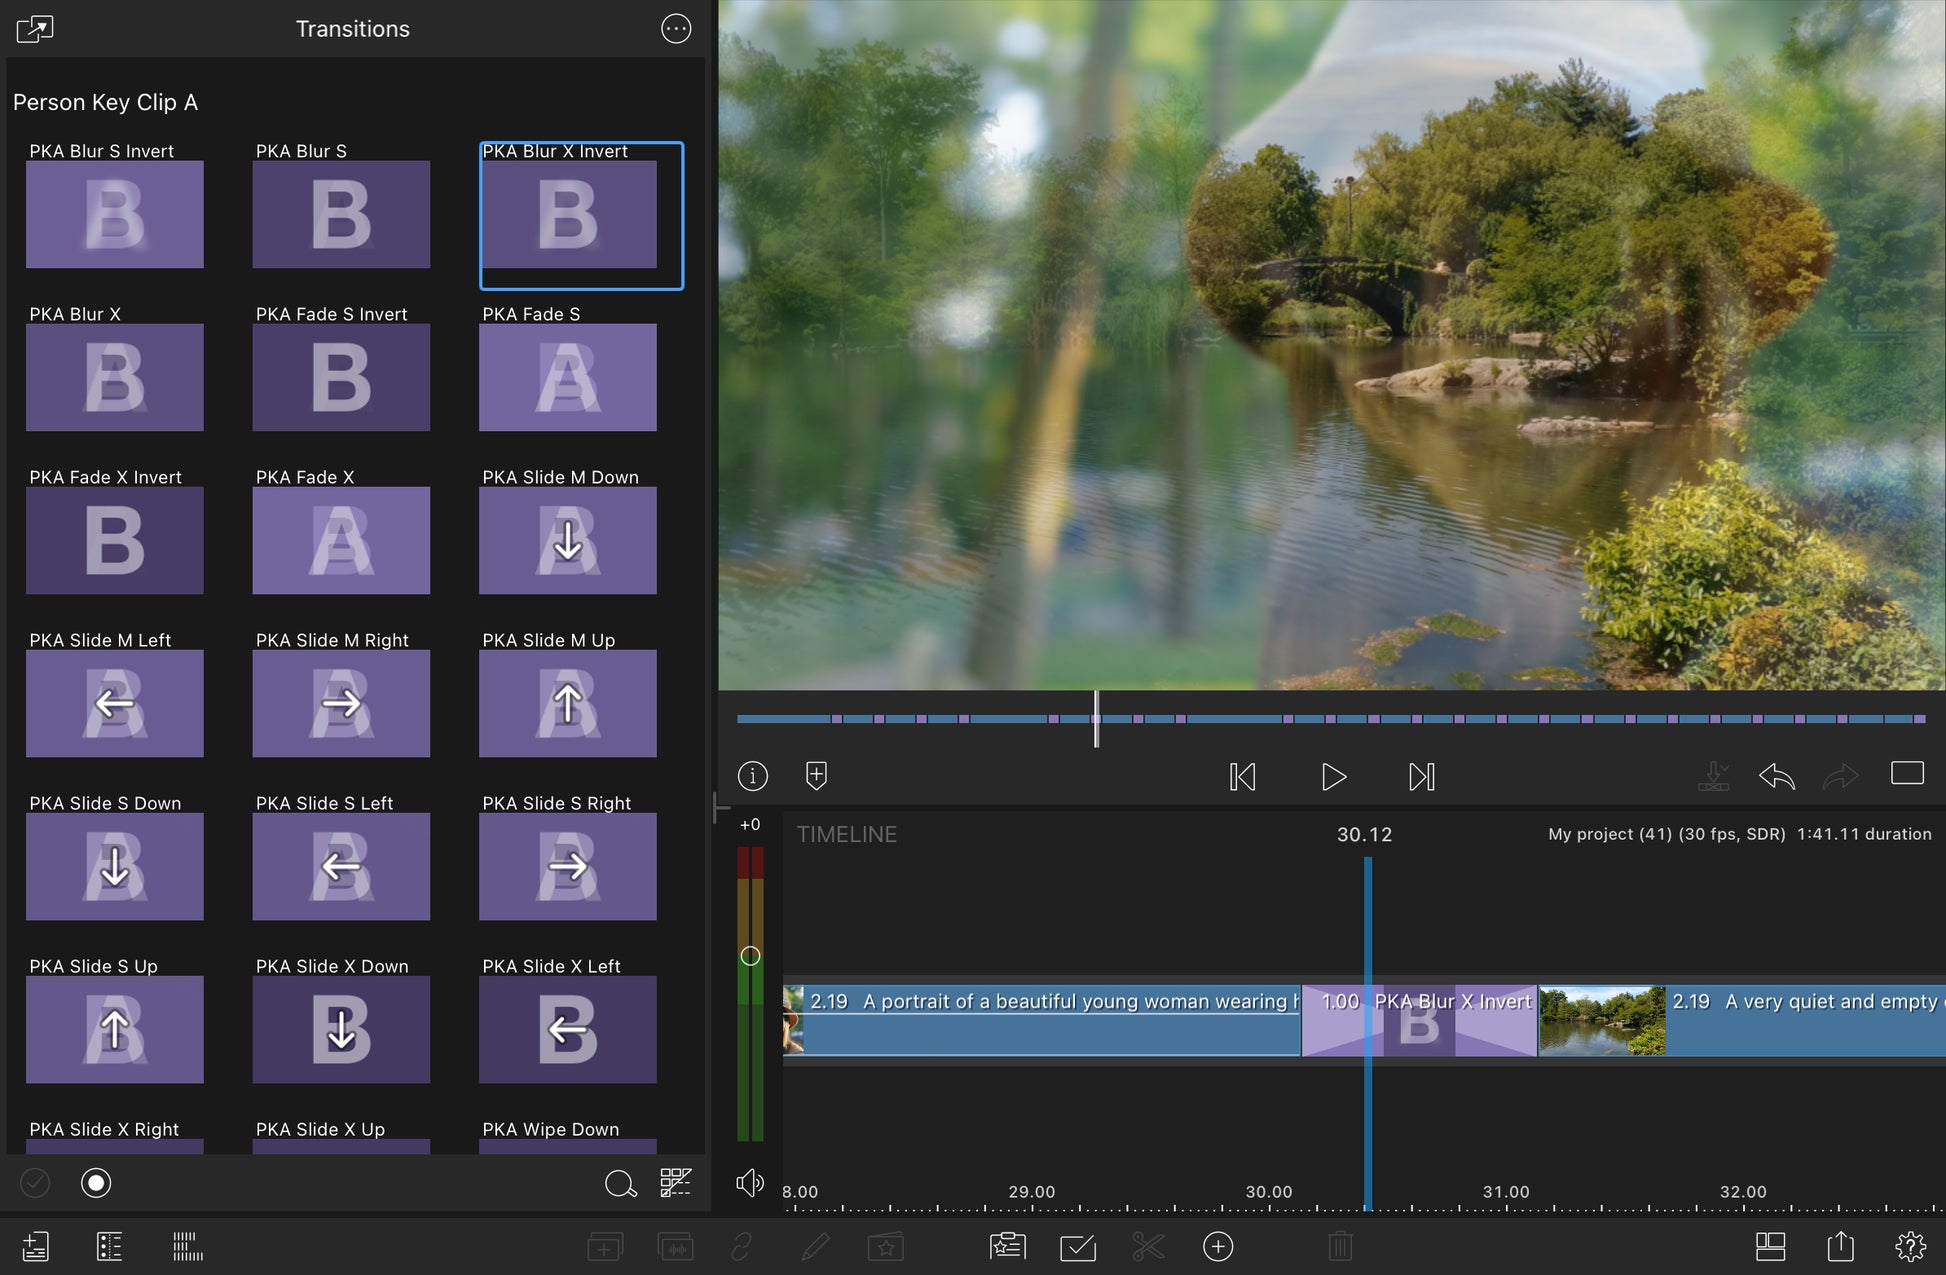Click the clip info button below preview

753,776
